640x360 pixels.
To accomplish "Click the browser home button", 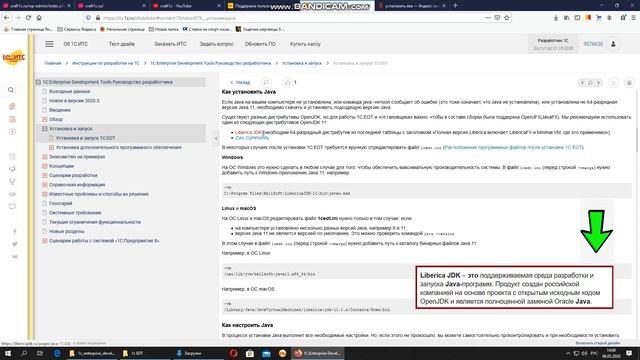I will coord(39,18).
